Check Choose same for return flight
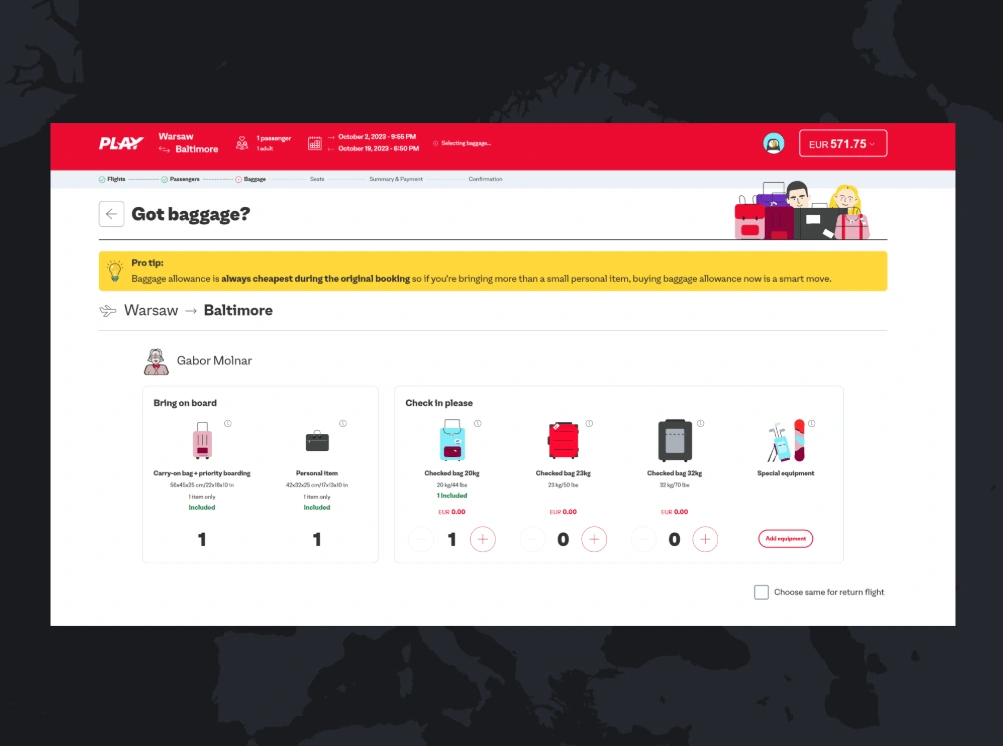This screenshot has height=746, width=1003. tap(761, 592)
